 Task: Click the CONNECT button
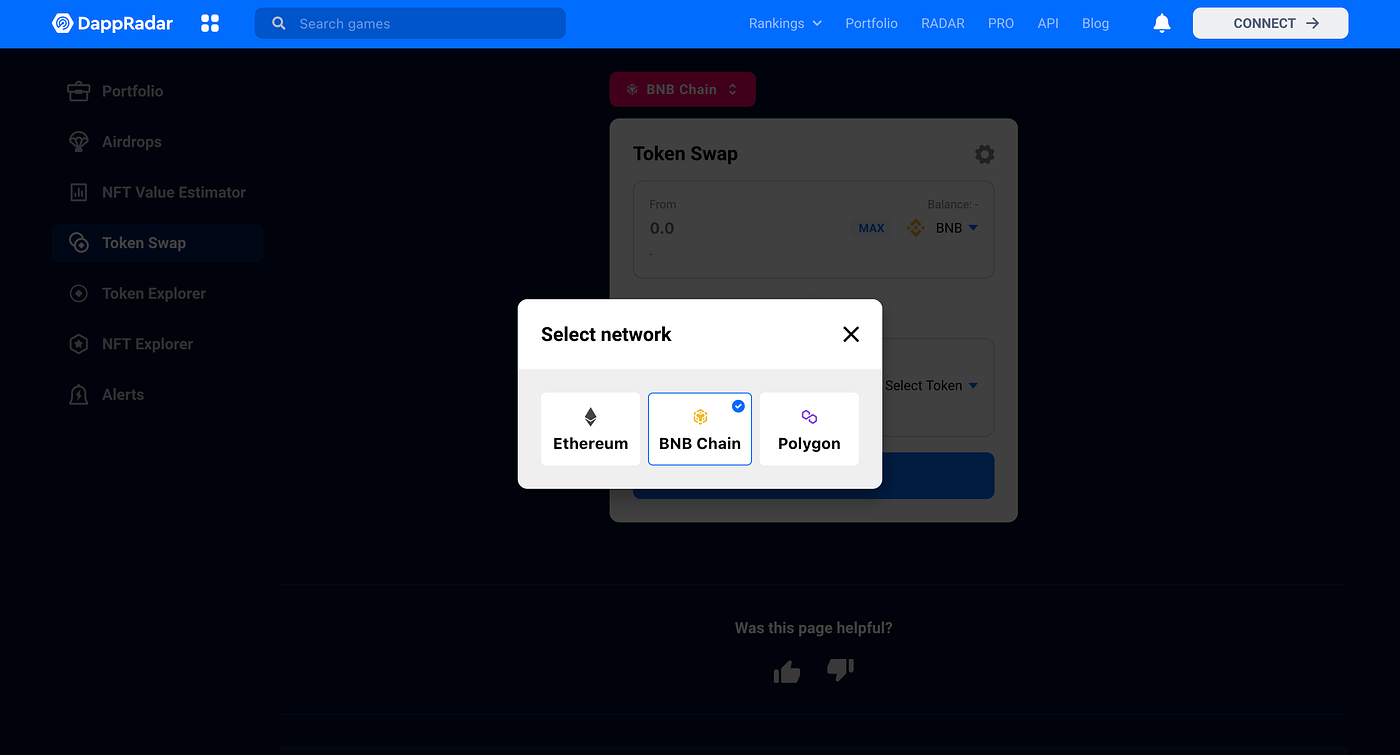tap(1270, 23)
